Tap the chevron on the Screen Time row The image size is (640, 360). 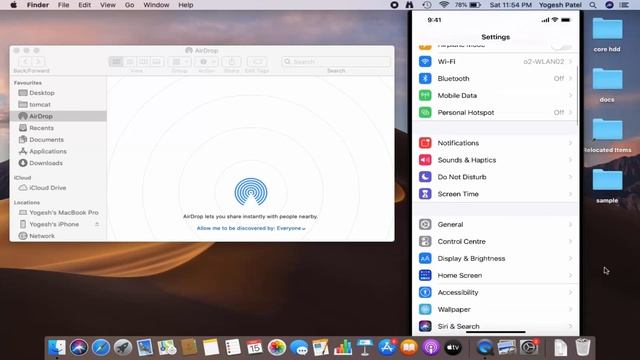570,194
